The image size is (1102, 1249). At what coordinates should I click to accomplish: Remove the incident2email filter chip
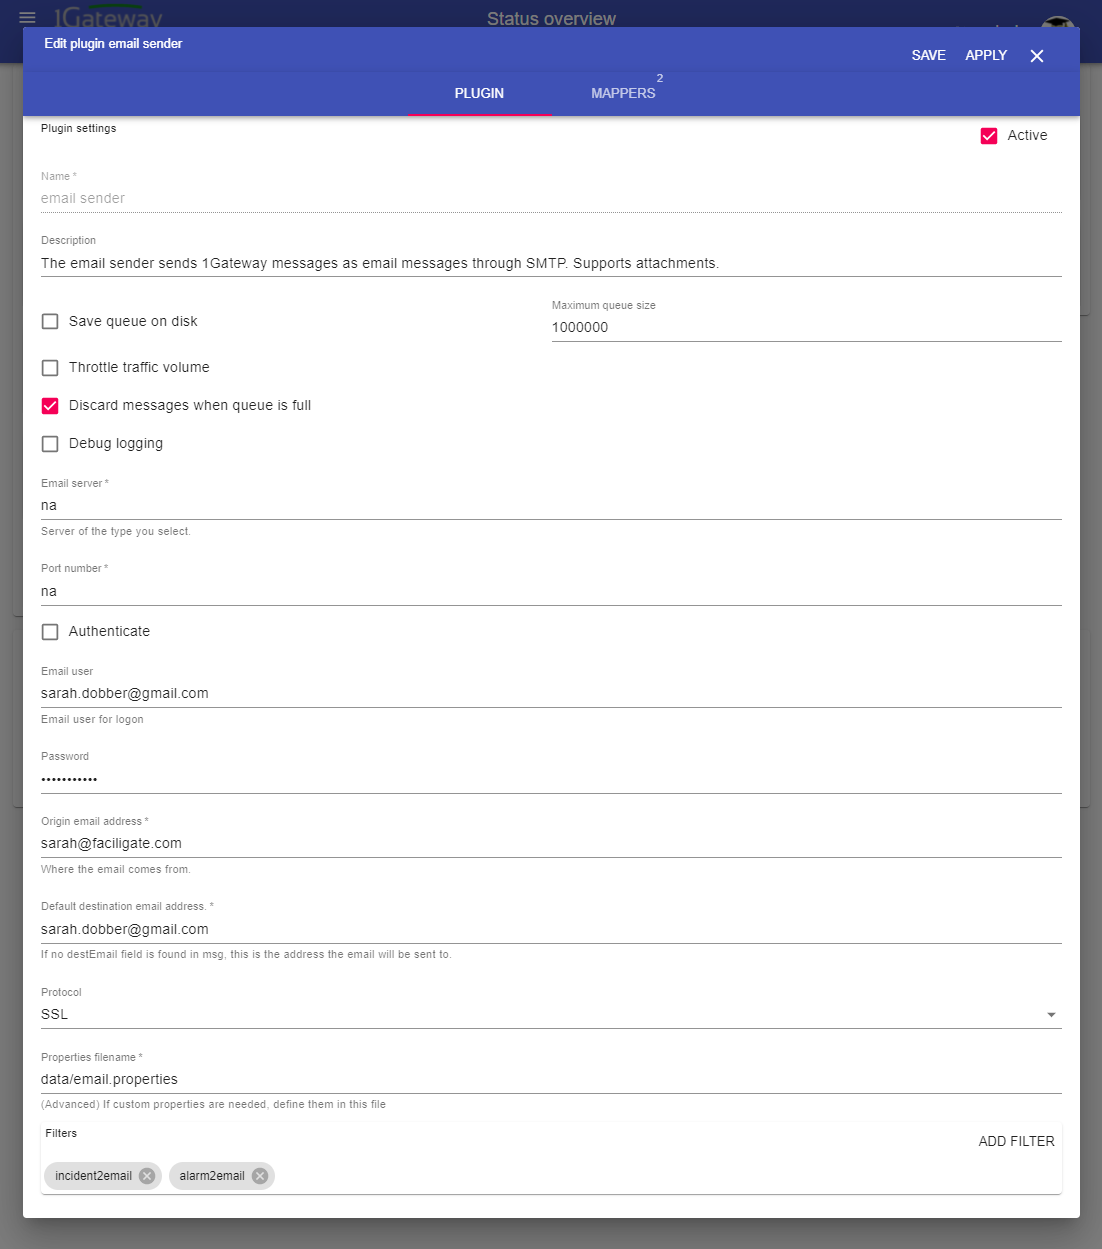point(147,1176)
